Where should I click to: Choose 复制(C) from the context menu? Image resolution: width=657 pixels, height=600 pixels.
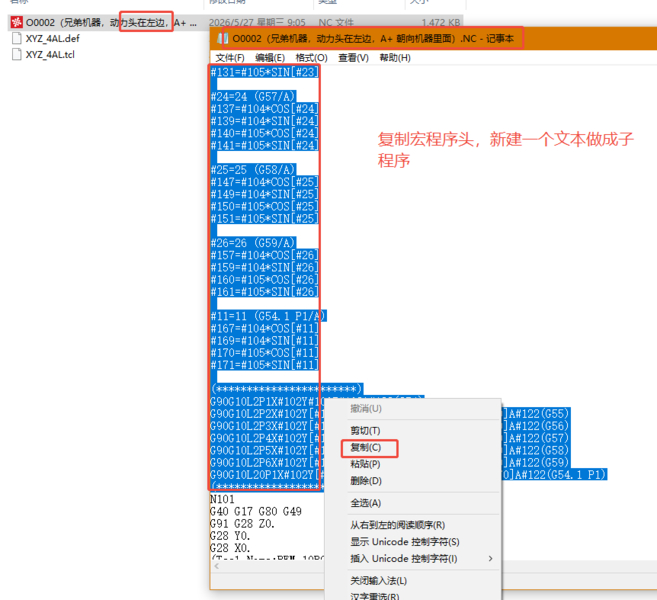(365, 447)
